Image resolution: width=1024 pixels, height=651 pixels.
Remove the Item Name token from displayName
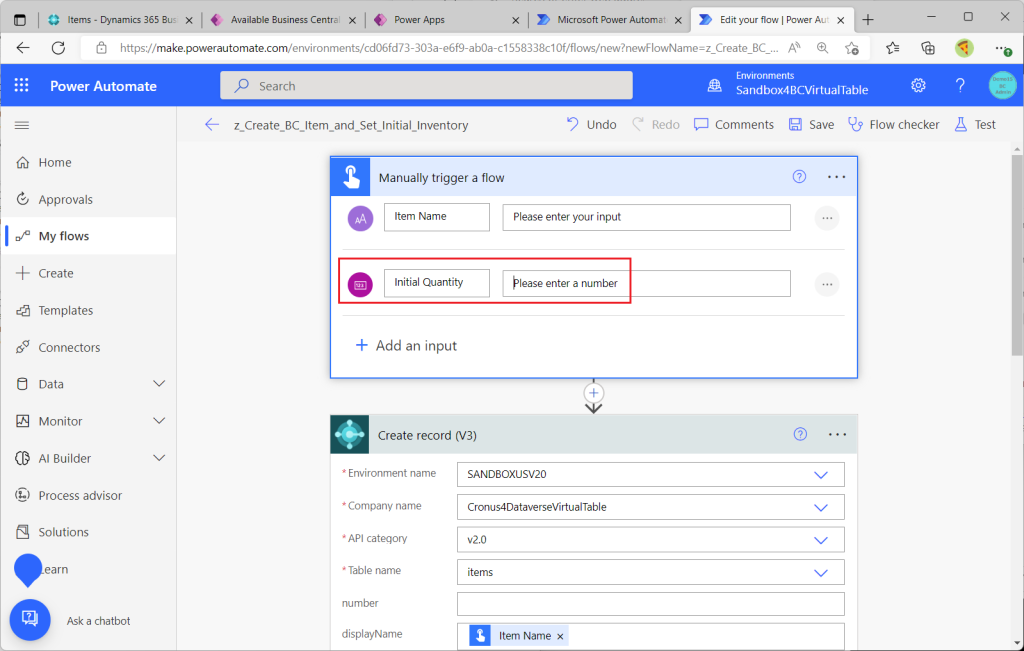pyautogui.click(x=560, y=636)
